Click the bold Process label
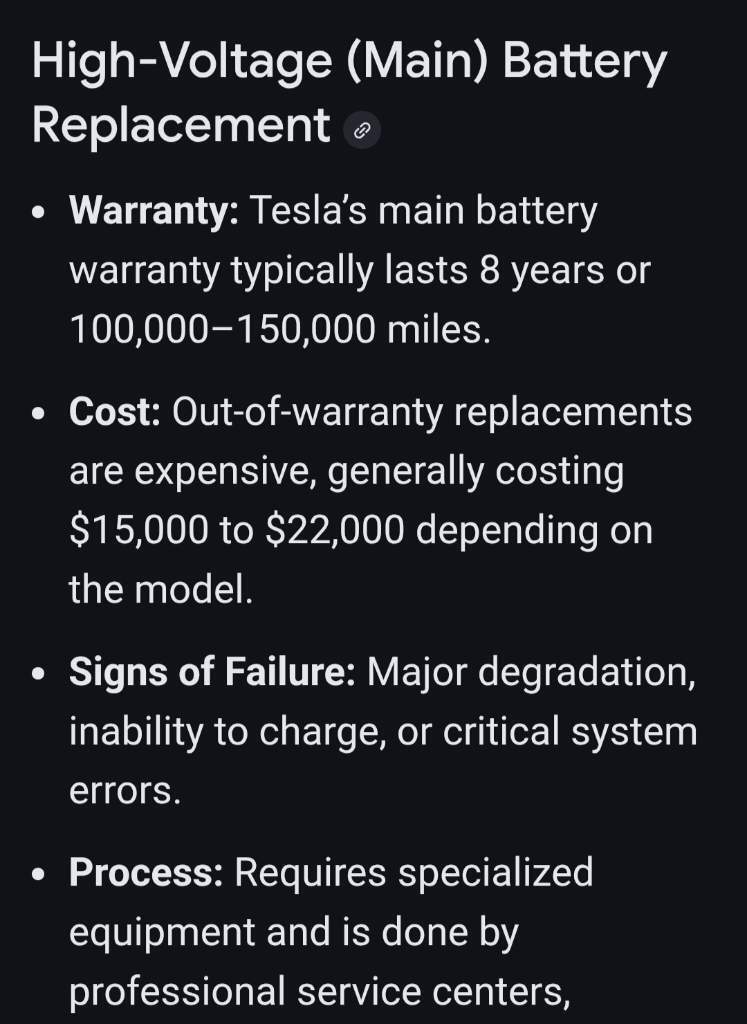This screenshot has width=747, height=1024. tap(146, 872)
